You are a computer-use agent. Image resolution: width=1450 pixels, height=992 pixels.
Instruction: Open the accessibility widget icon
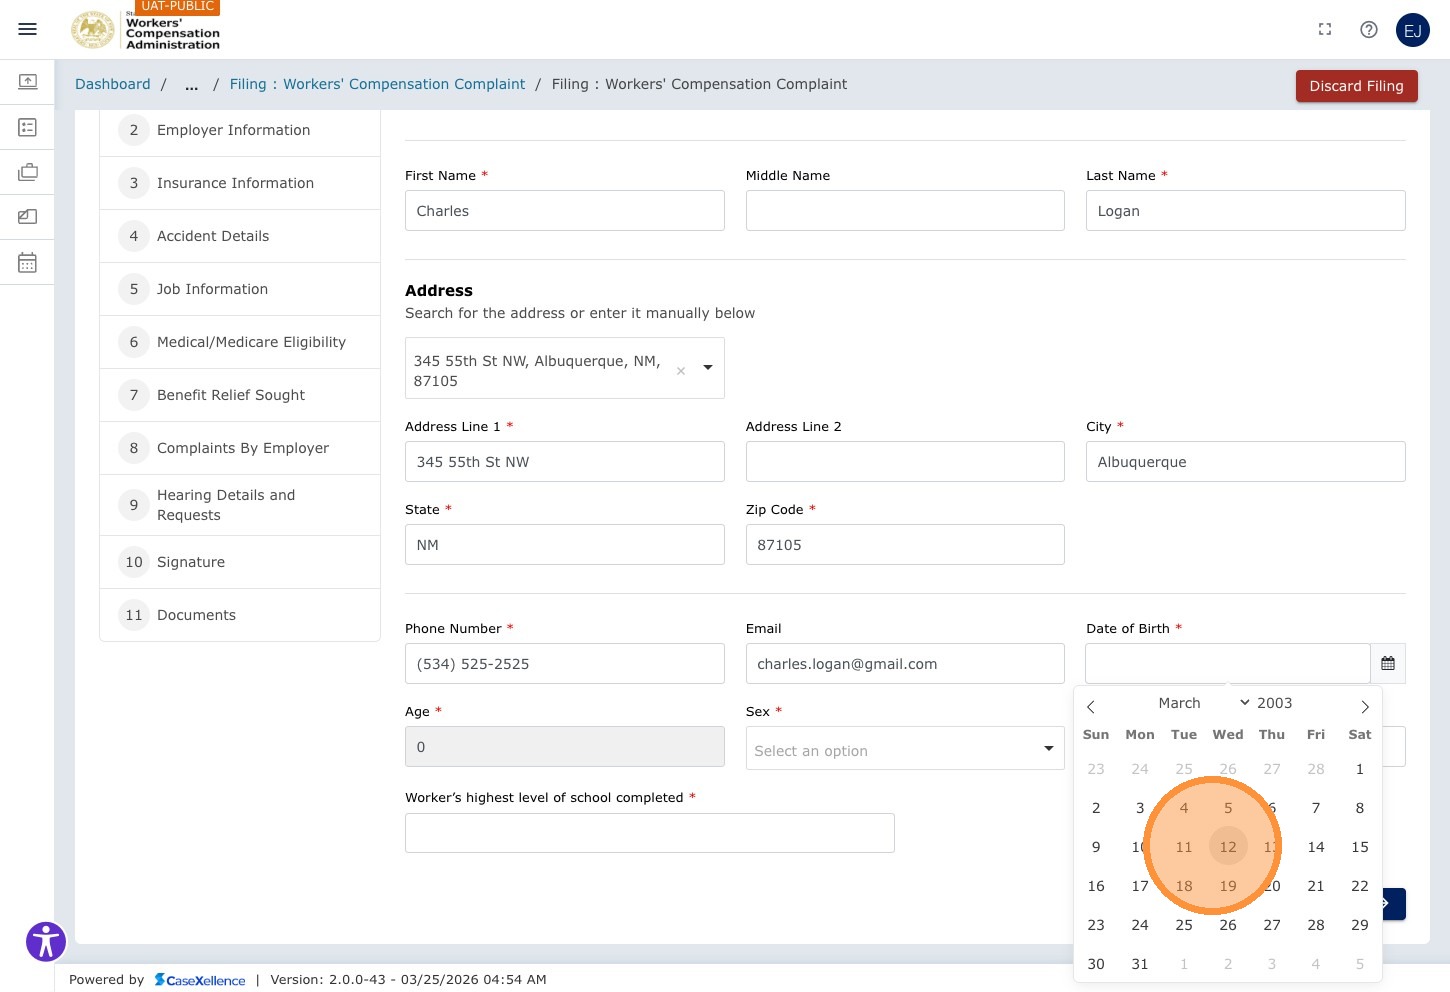tap(46, 941)
